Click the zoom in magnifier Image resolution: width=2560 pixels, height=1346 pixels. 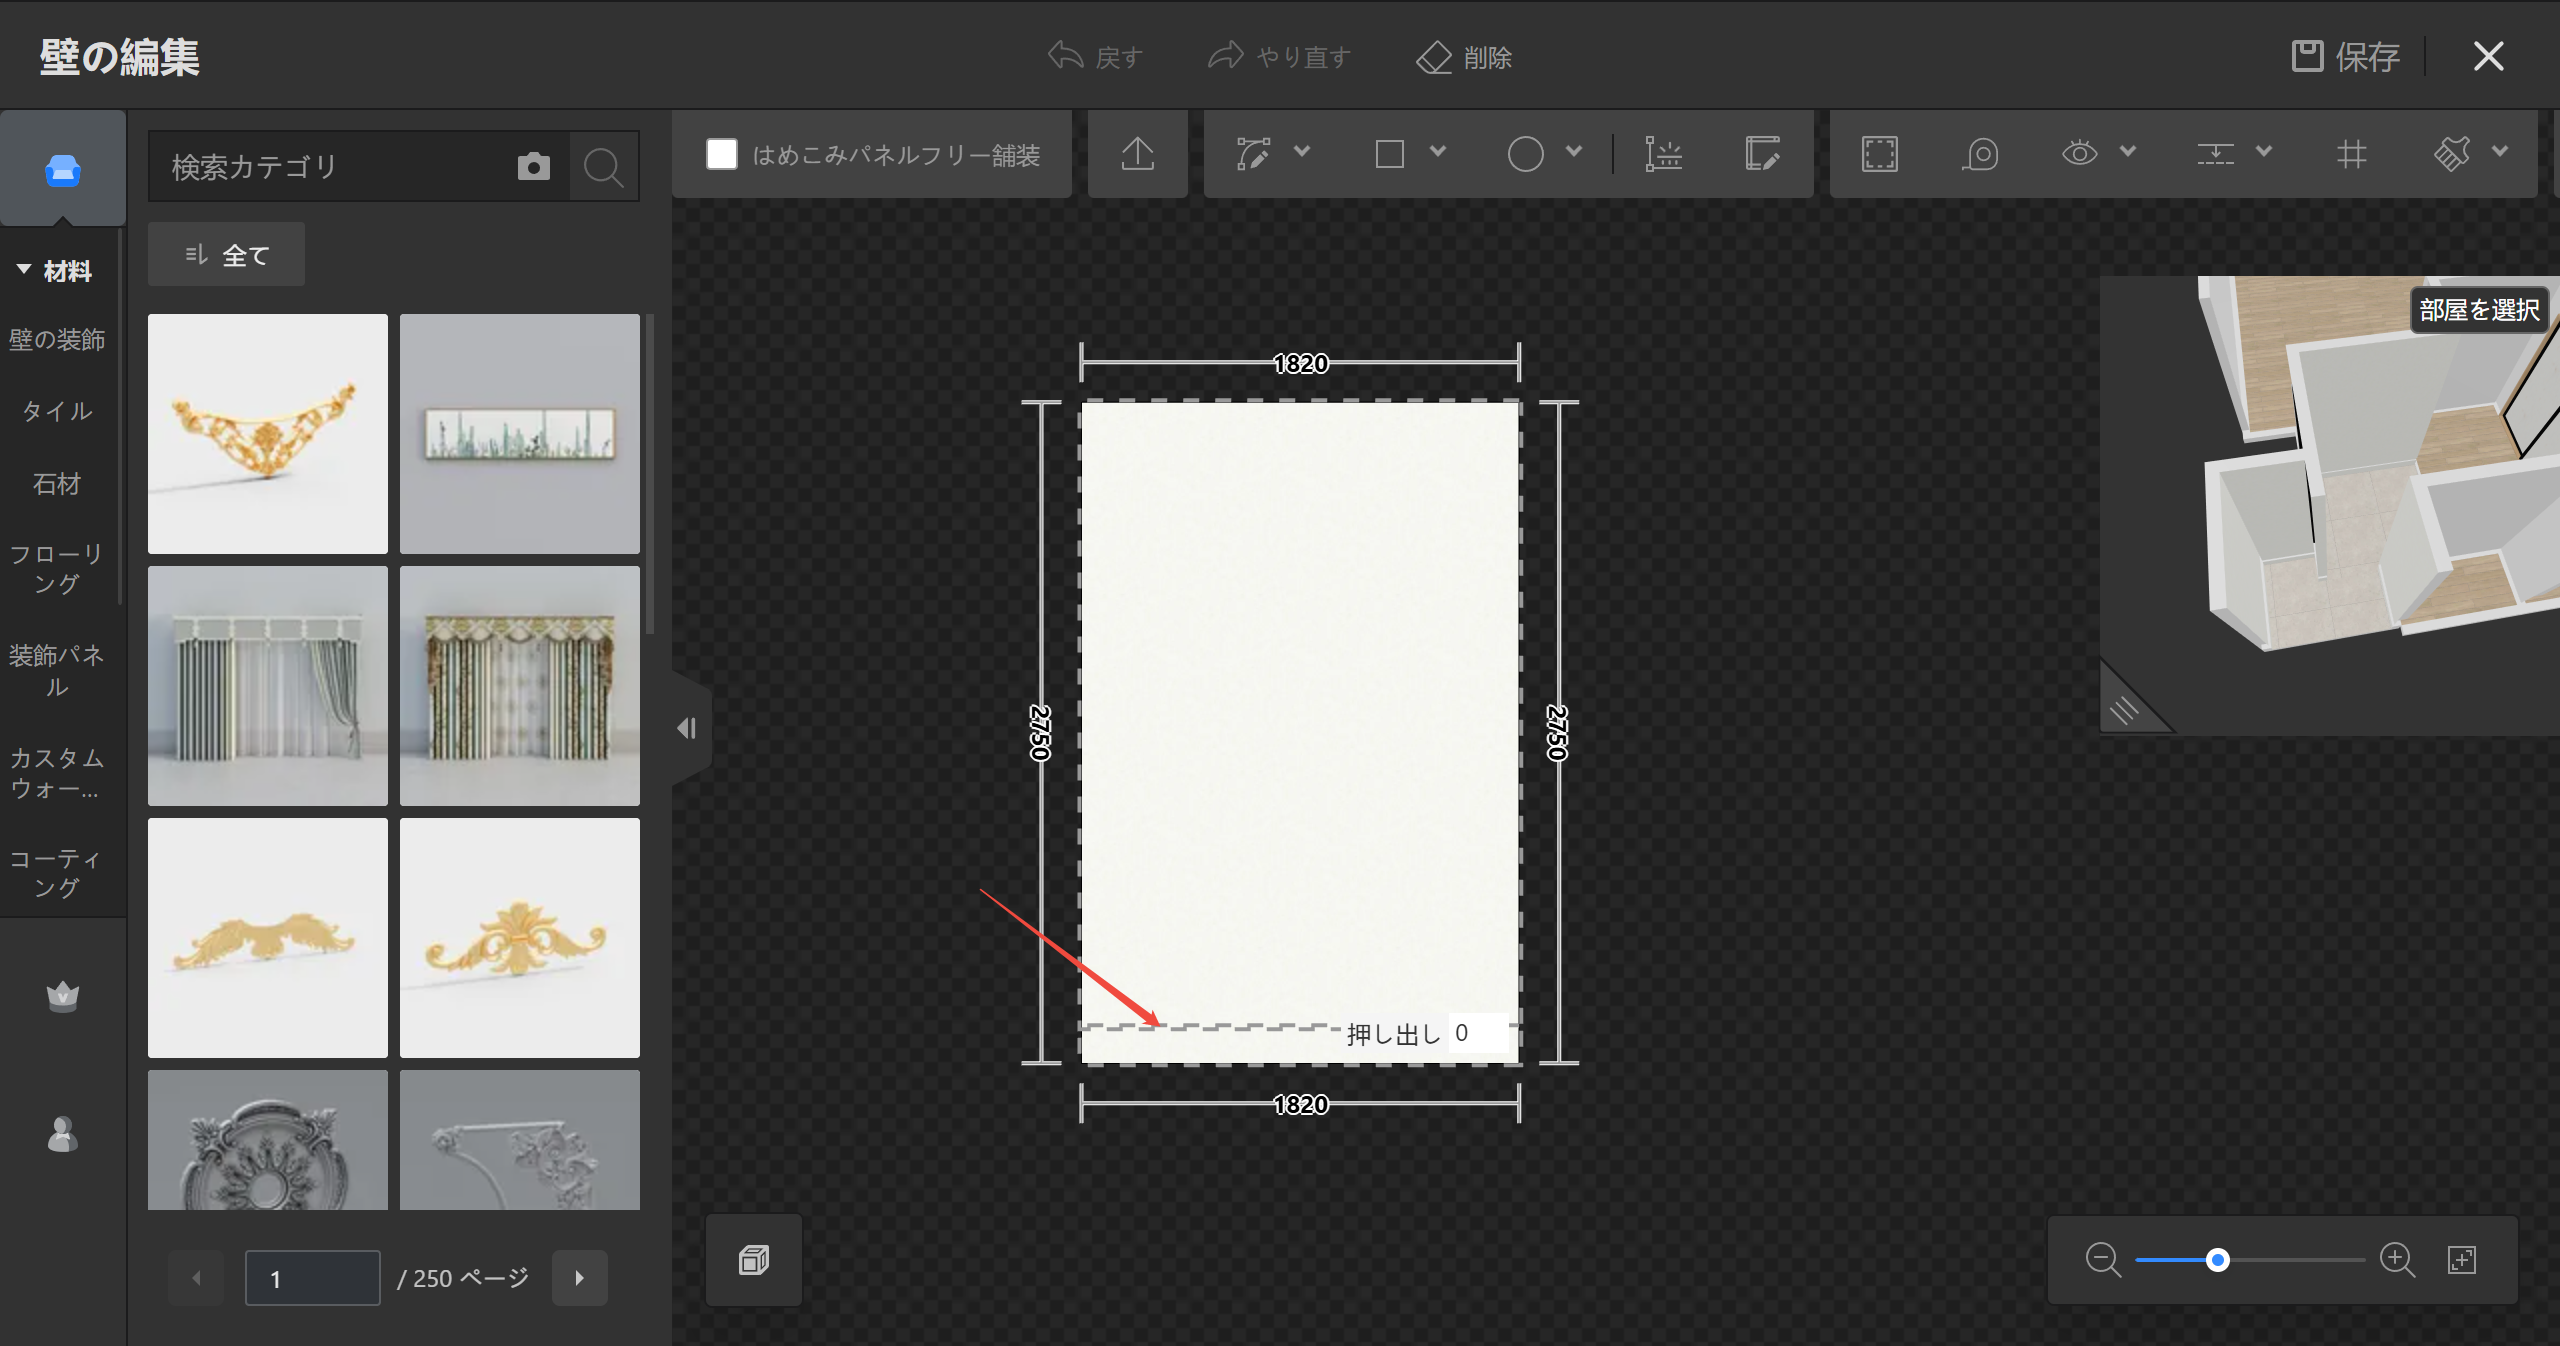(2397, 1259)
